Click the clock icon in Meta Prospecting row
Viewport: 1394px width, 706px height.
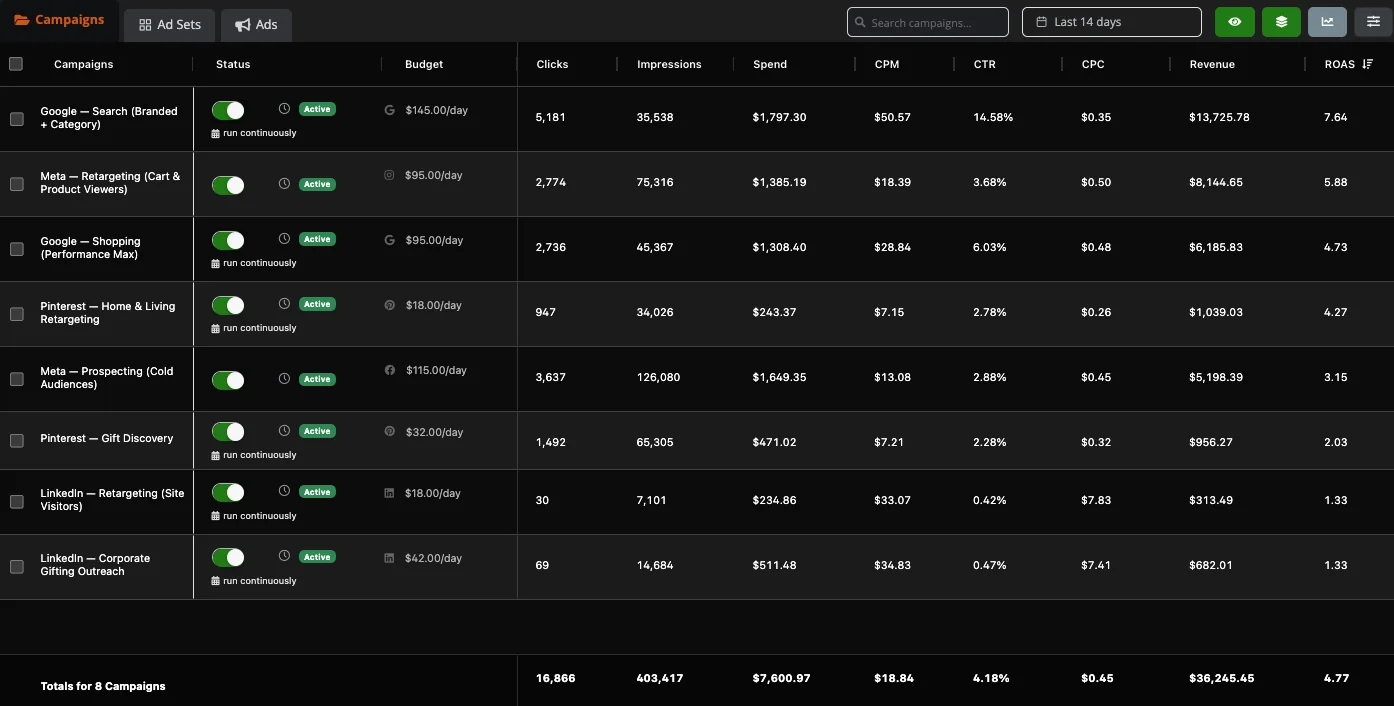(284, 379)
